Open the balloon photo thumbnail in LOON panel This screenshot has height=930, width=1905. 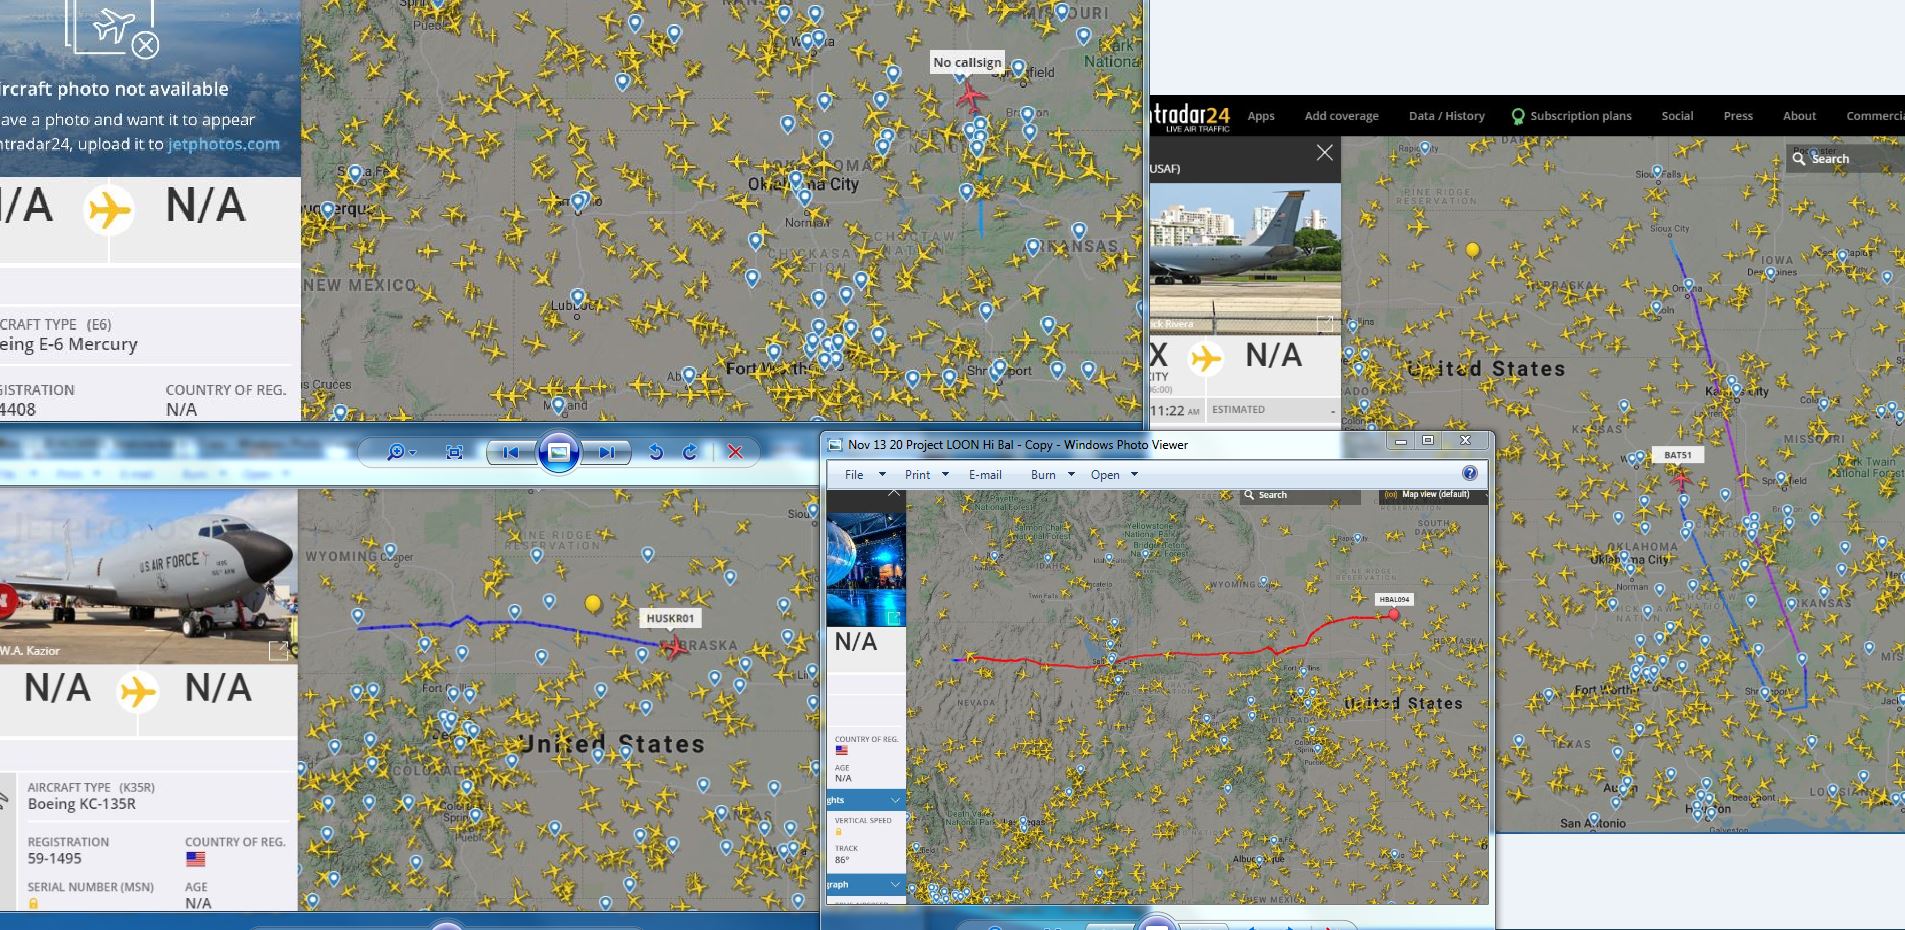coord(866,570)
